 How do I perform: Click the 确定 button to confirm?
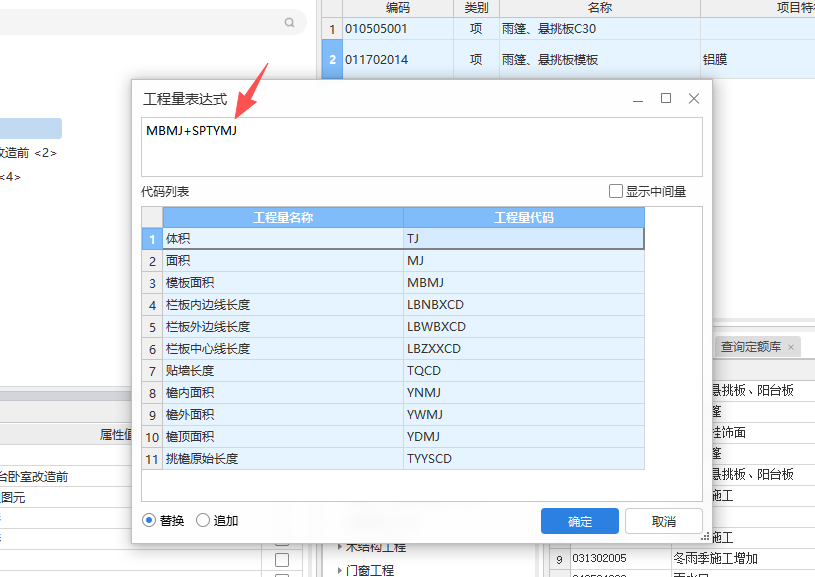point(580,521)
